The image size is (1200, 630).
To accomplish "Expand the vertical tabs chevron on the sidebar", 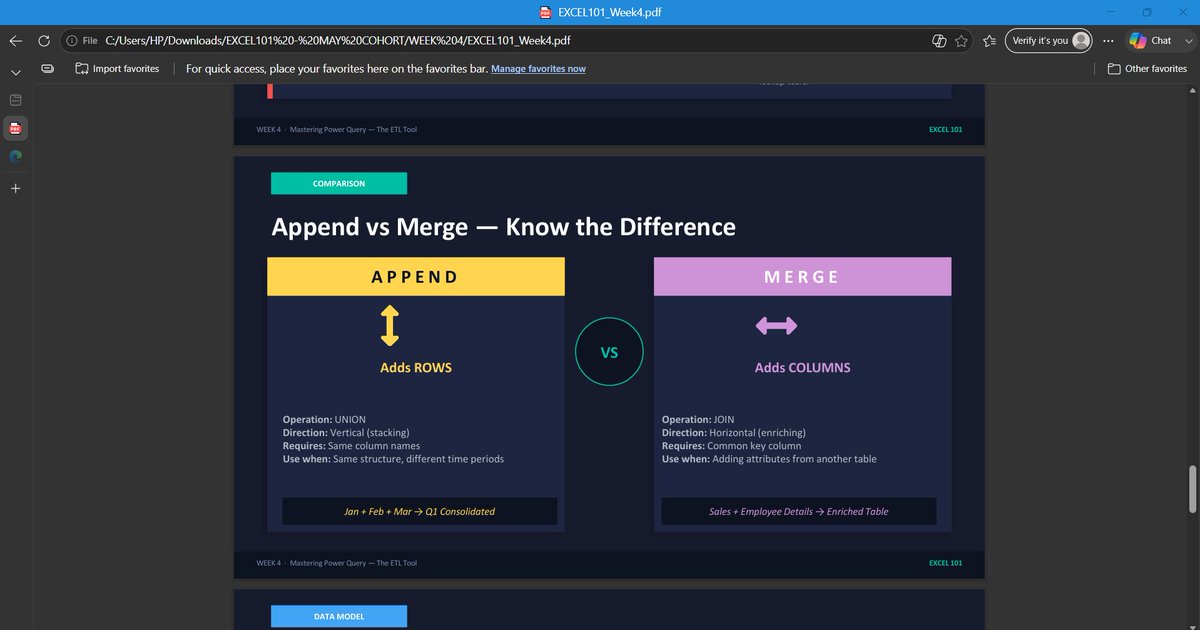I will [15, 72].
